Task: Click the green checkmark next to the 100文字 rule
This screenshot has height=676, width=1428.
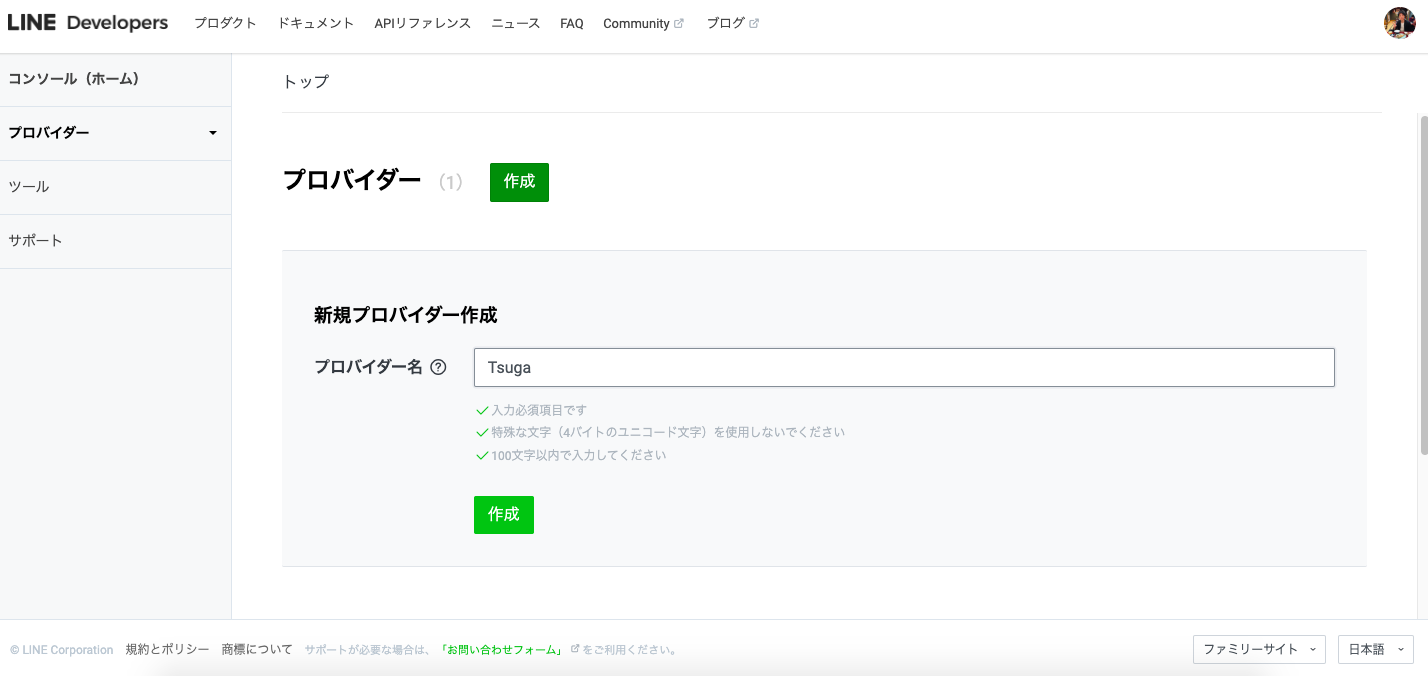Action: tap(481, 455)
